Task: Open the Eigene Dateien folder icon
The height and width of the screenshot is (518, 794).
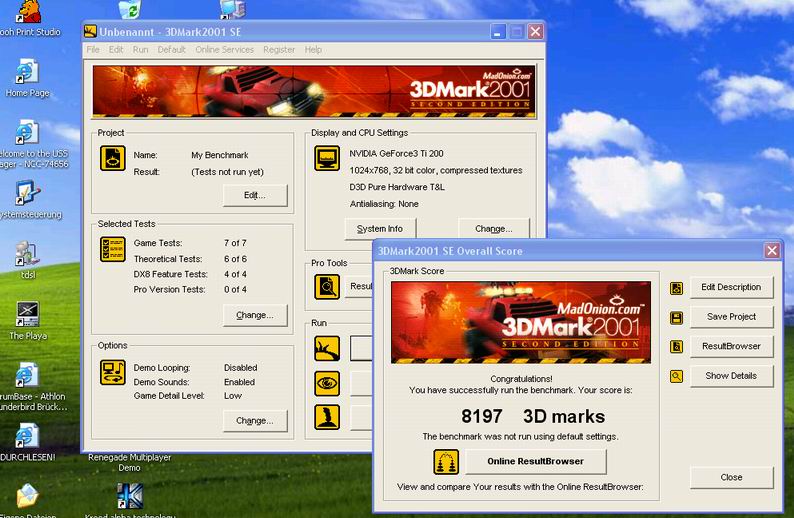Action: tap(27, 500)
